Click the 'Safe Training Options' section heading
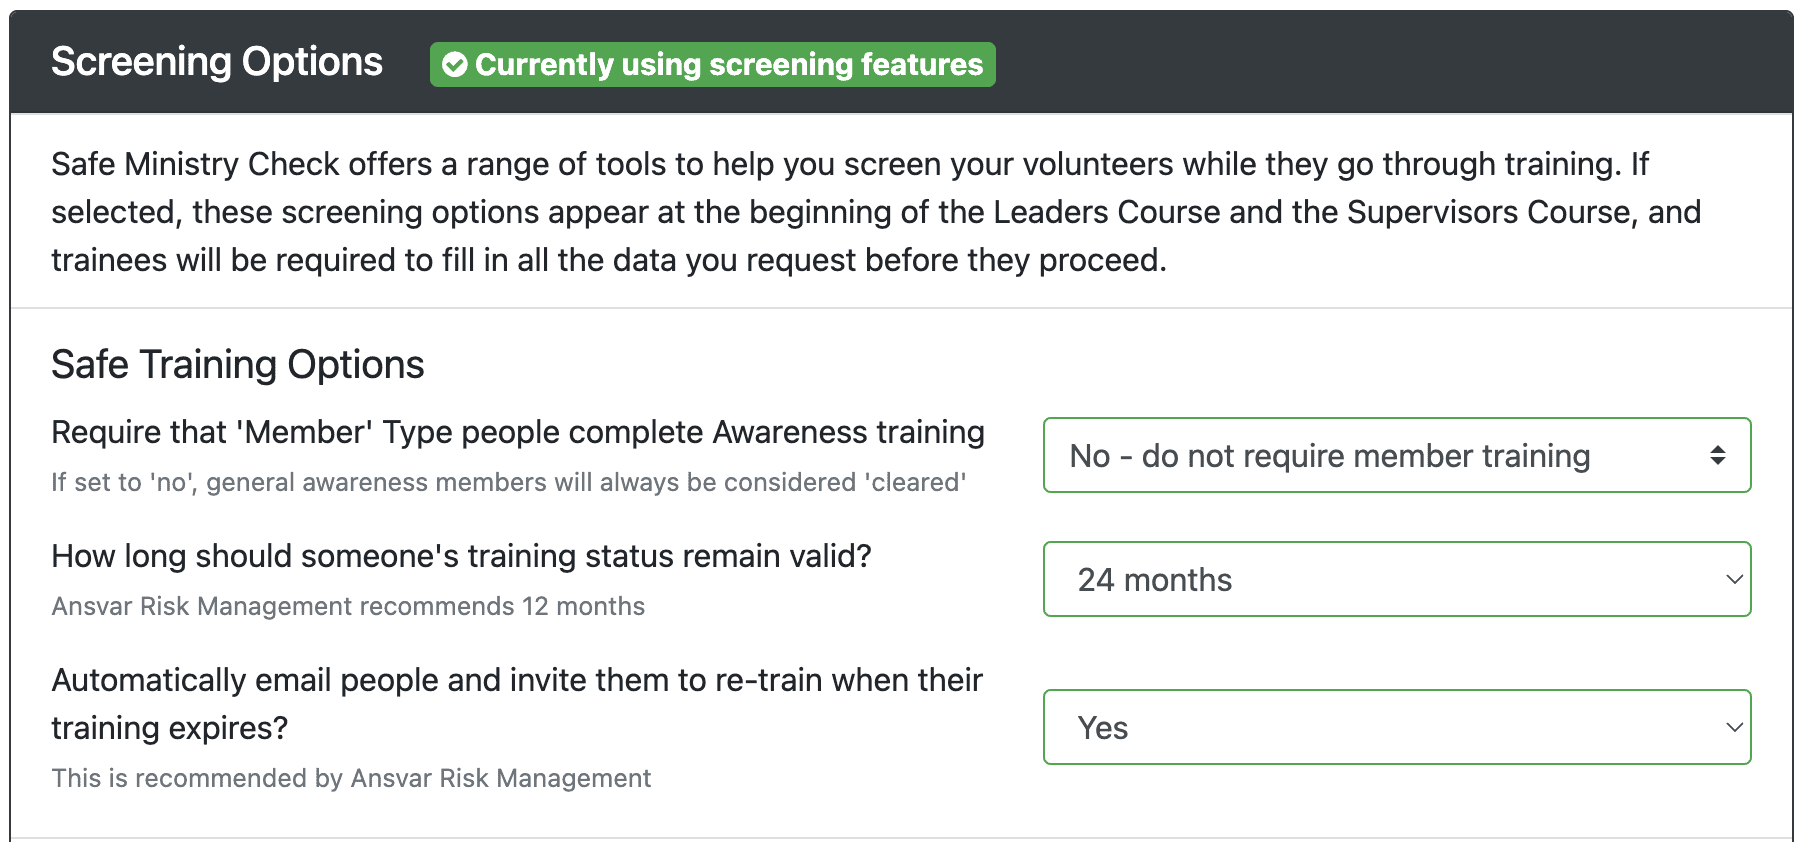Screen dimensions: 1806x842 click(238, 363)
